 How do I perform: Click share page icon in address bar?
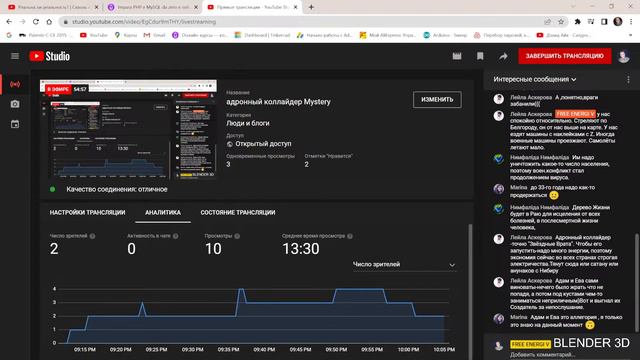(548, 22)
